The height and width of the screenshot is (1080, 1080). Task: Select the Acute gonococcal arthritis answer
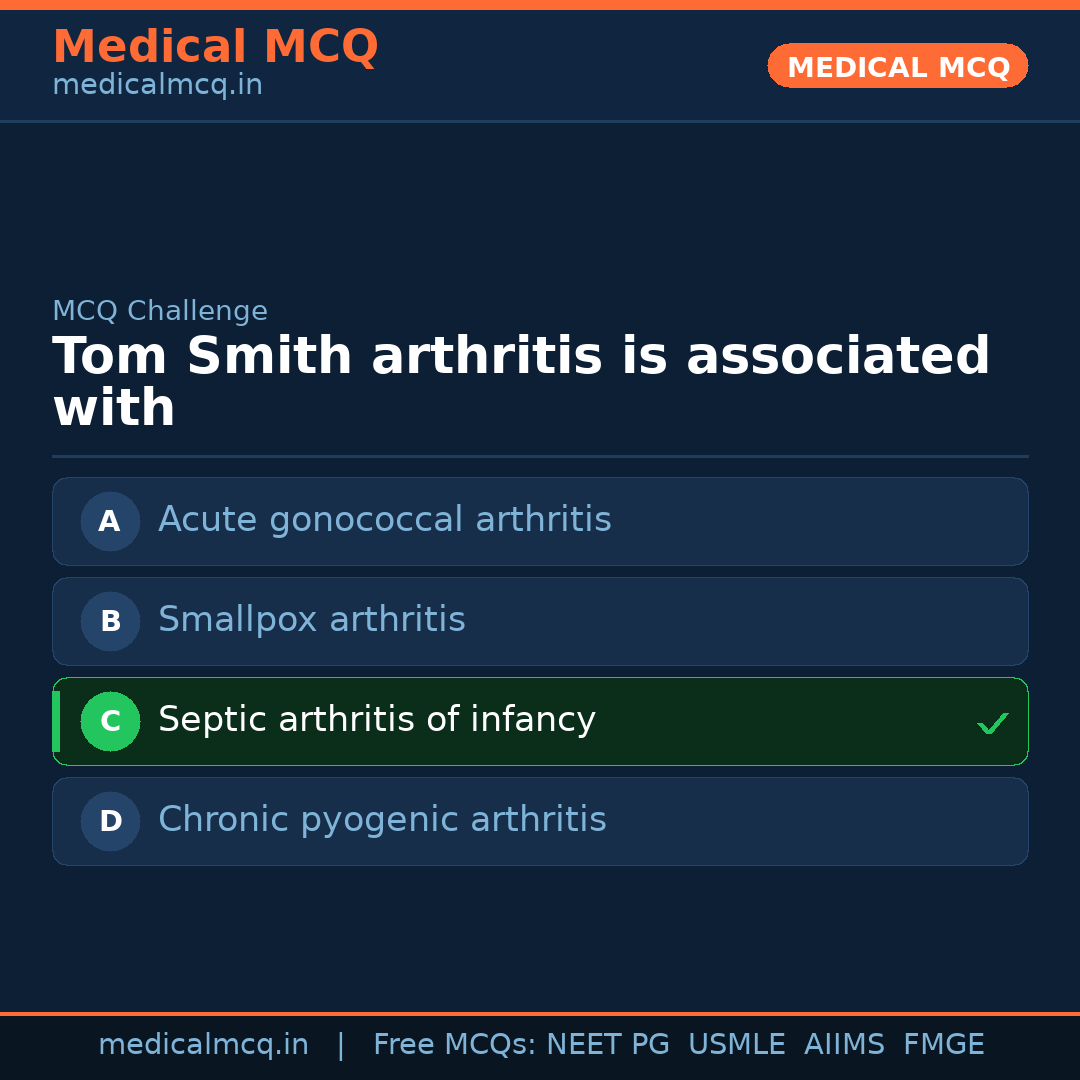pyautogui.click(x=384, y=520)
